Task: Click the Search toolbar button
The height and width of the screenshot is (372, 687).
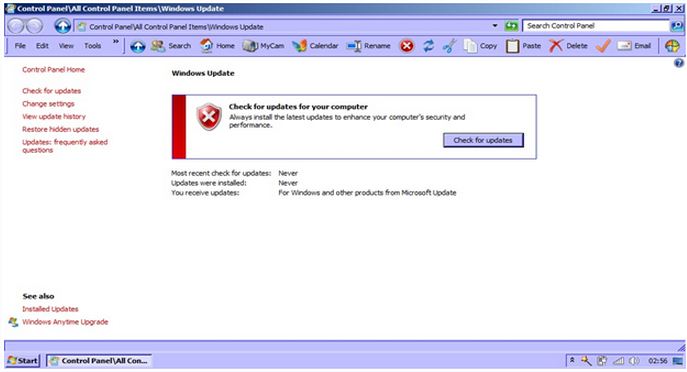Action: point(171,46)
